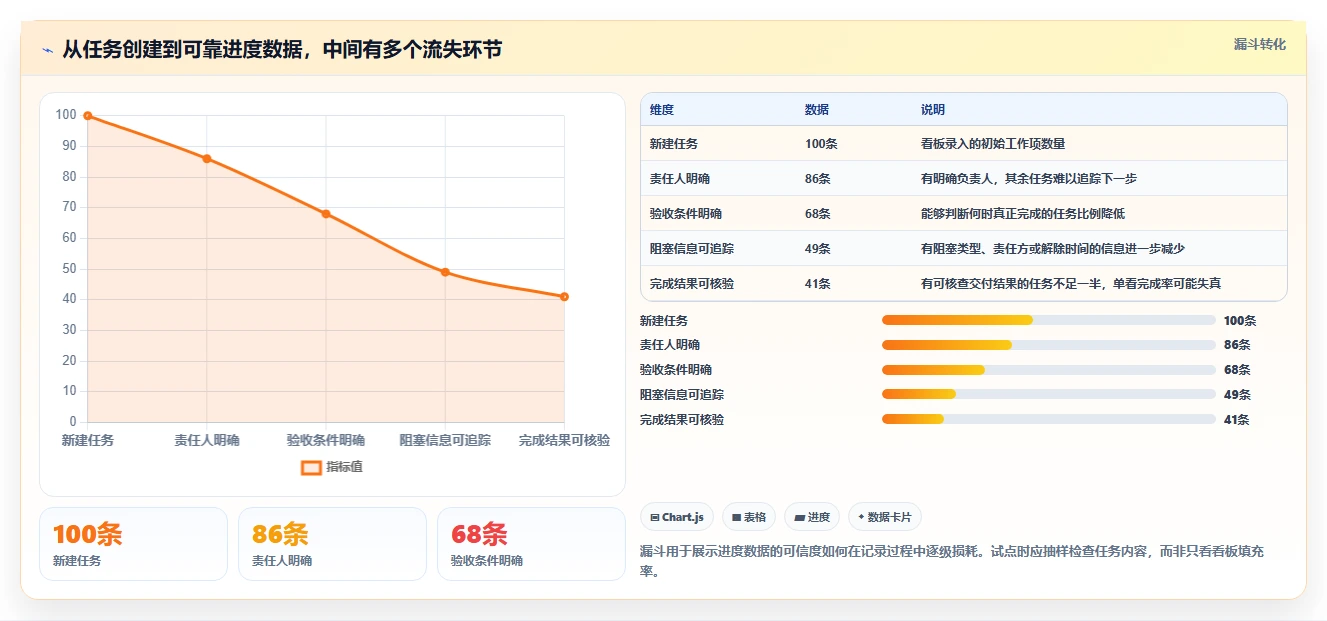This screenshot has height=621, width=1327.
Task: Click description starting 有阻塞类型
Action: pyautogui.click(x=1053, y=249)
